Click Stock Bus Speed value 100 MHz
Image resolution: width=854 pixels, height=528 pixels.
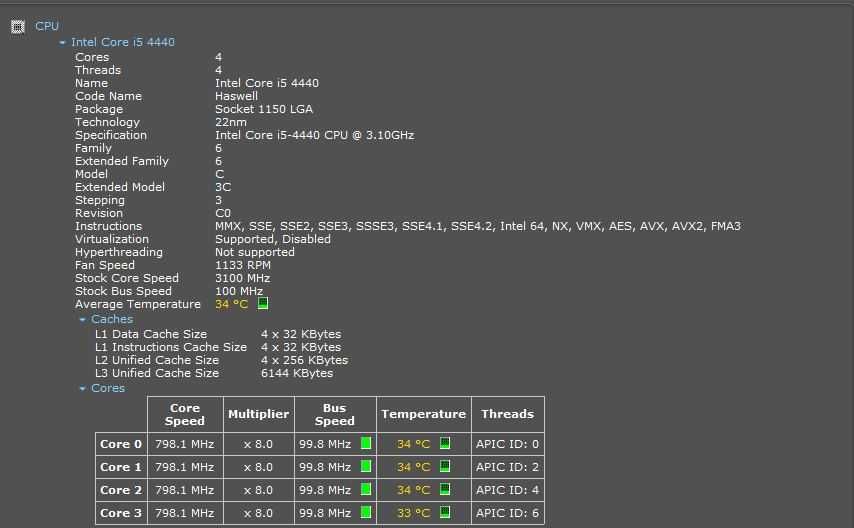coord(239,292)
